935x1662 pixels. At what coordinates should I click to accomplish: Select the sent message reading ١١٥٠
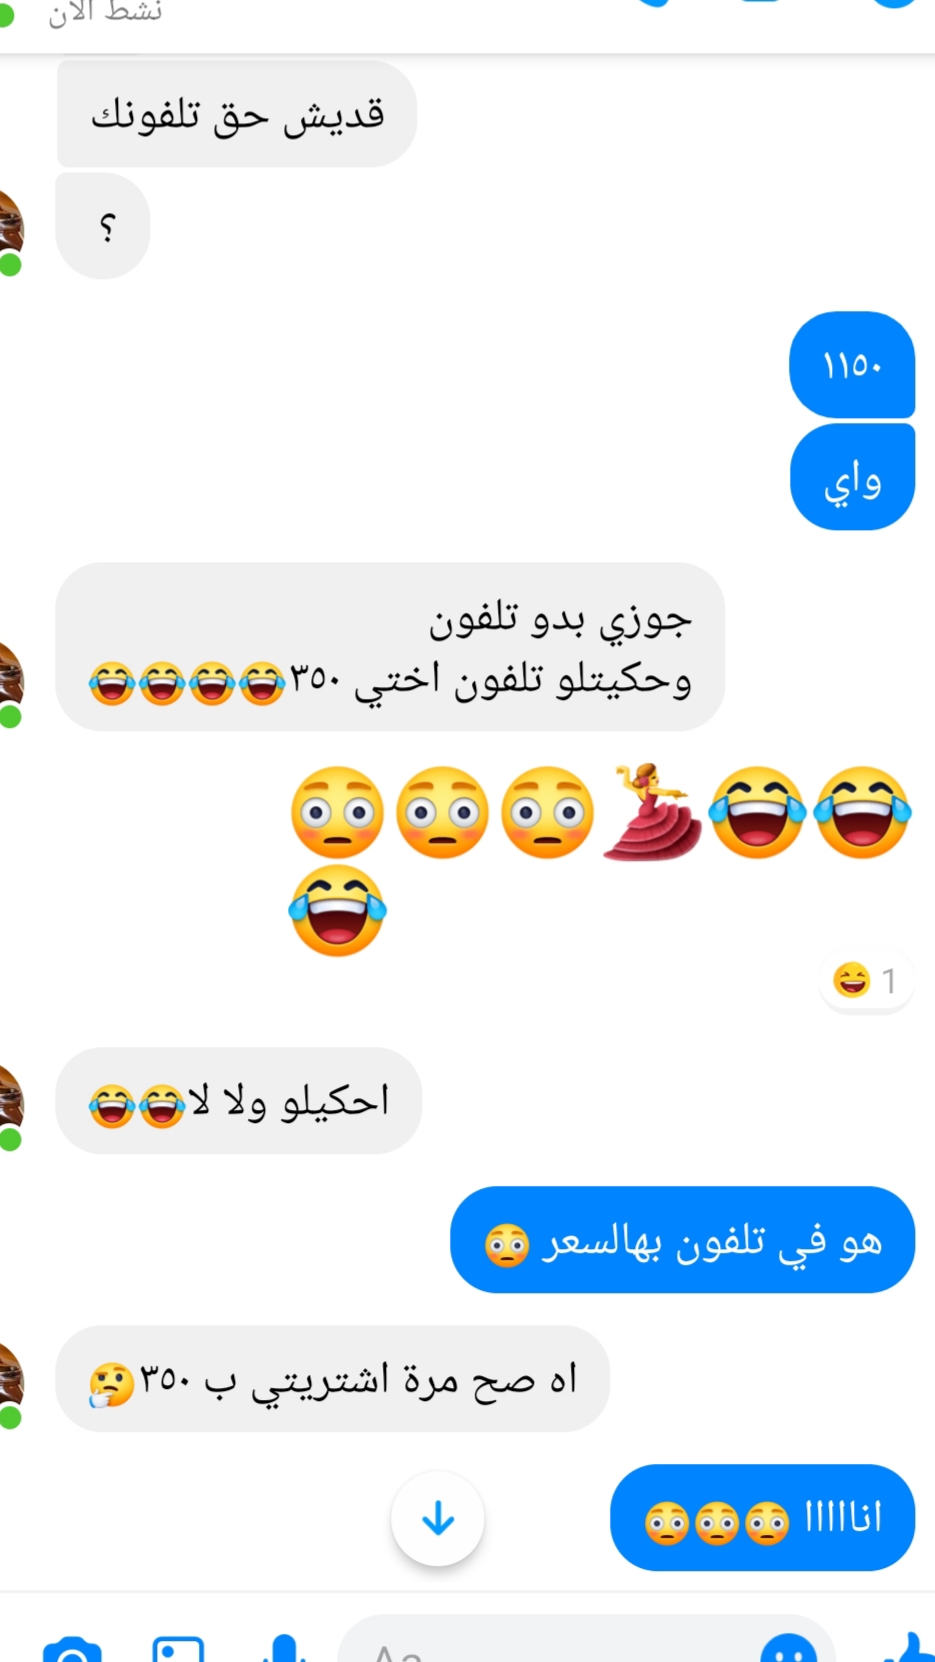pyautogui.click(x=852, y=365)
